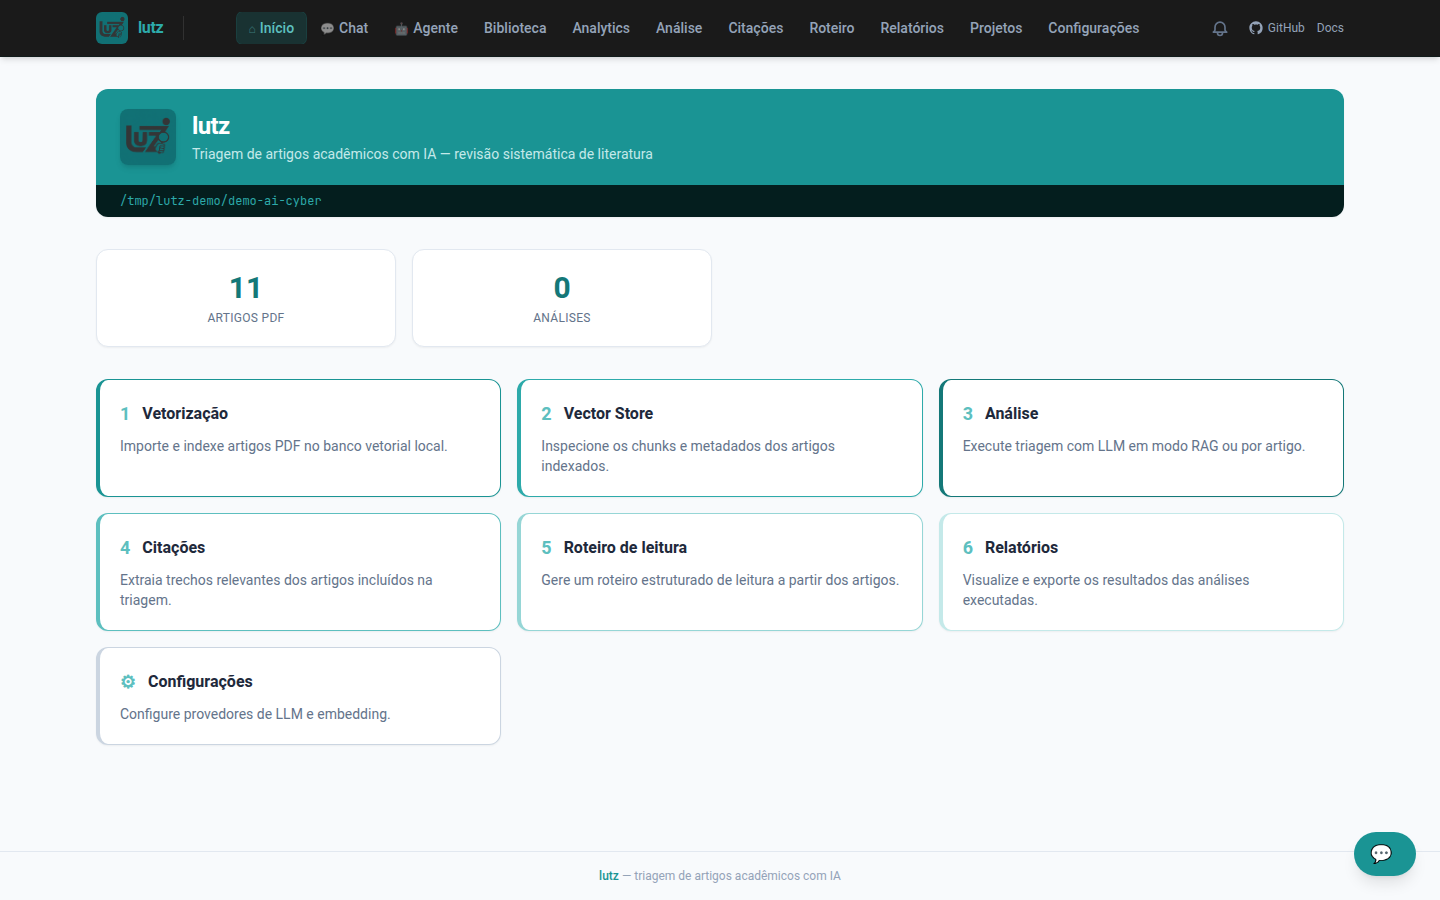Open Relatórios in the top menu

pyautogui.click(x=912, y=28)
